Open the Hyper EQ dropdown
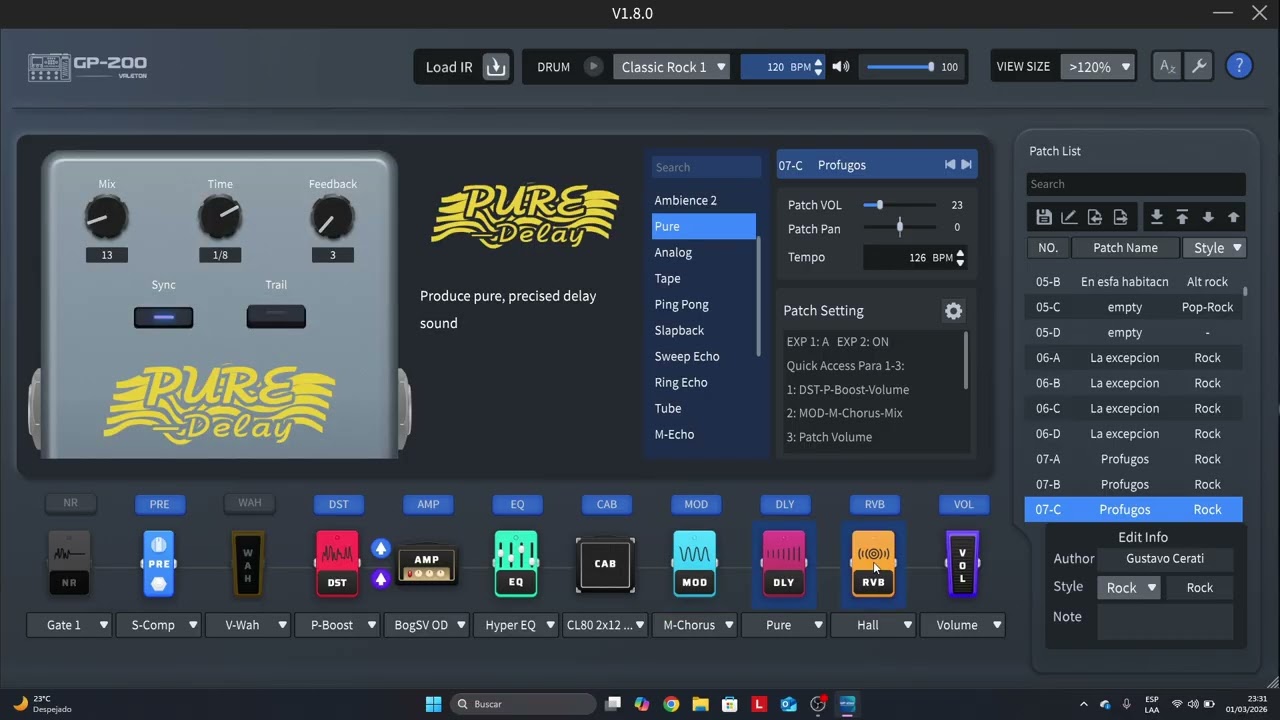The width and height of the screenshot is (1280, 720). click(x=515, y=625)
